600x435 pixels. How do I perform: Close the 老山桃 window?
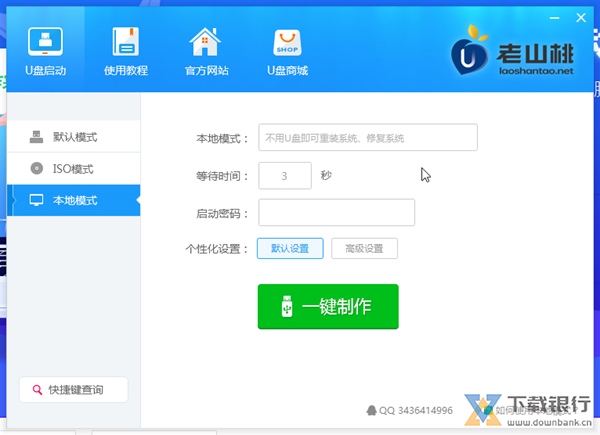[x=581, y=18]
